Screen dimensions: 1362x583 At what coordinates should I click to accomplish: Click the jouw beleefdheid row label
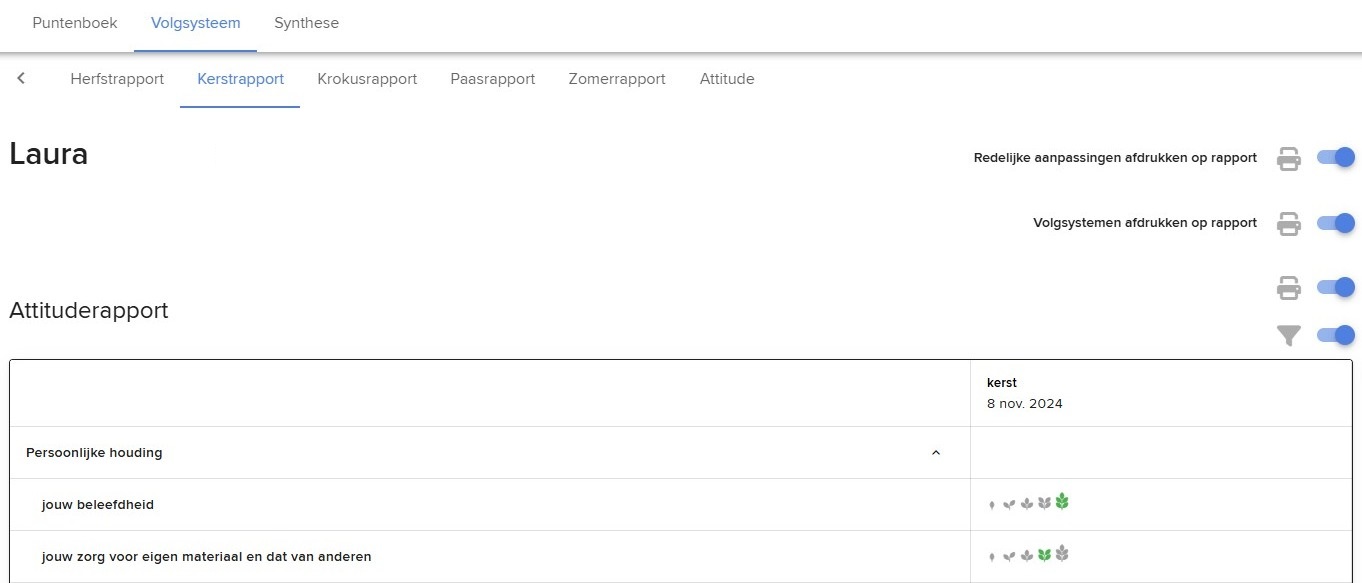click(x=98, y=505)
